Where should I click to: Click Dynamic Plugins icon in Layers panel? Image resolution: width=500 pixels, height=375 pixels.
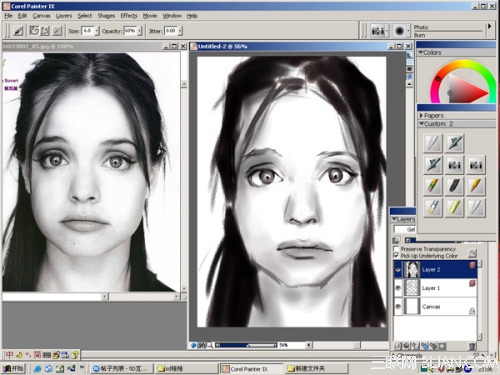pos(406,346)
